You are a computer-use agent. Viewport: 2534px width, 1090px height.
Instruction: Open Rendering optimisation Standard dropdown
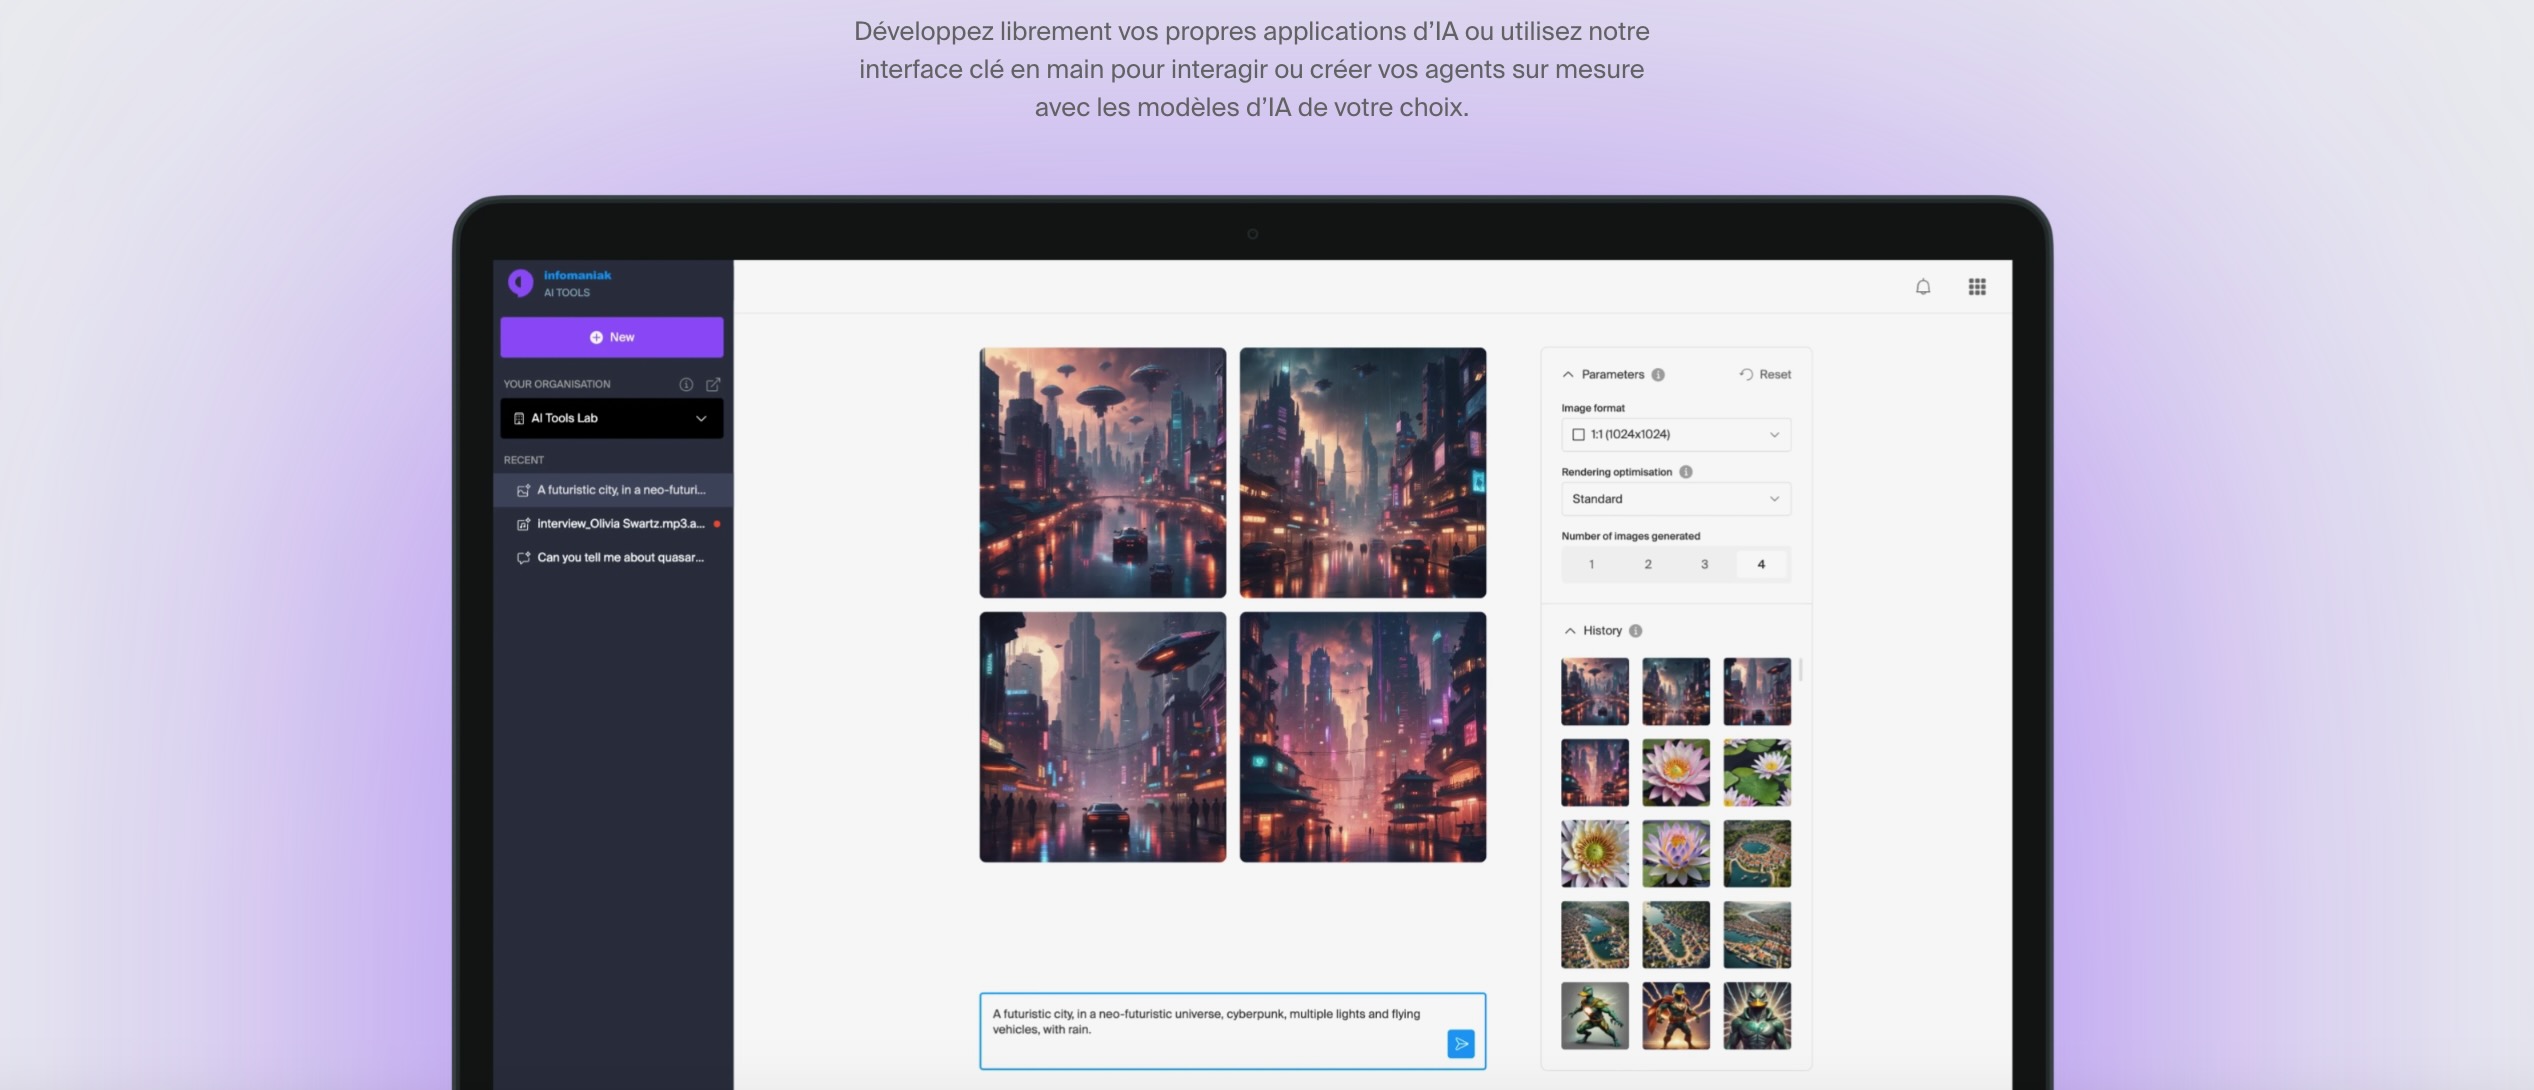tap(1675, 499)
